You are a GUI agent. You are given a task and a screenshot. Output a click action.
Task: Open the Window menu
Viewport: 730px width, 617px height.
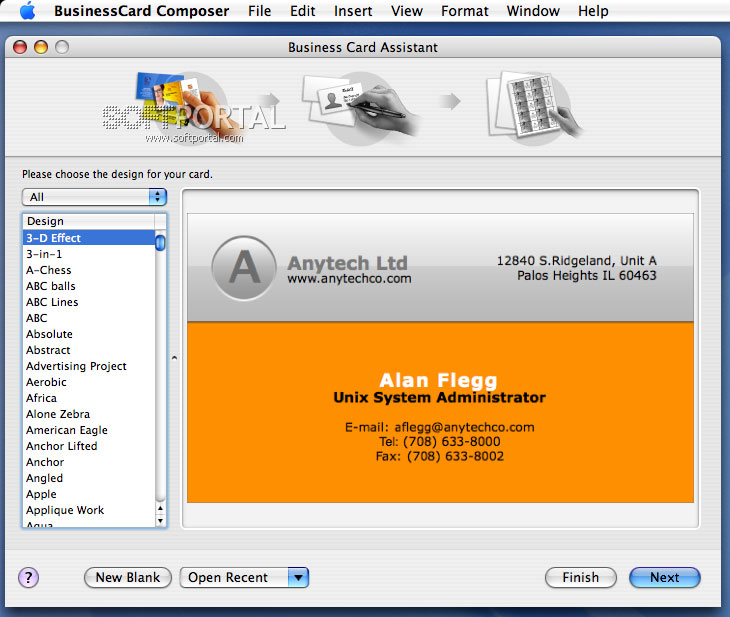pyautogui.click(x=533, y=11)
